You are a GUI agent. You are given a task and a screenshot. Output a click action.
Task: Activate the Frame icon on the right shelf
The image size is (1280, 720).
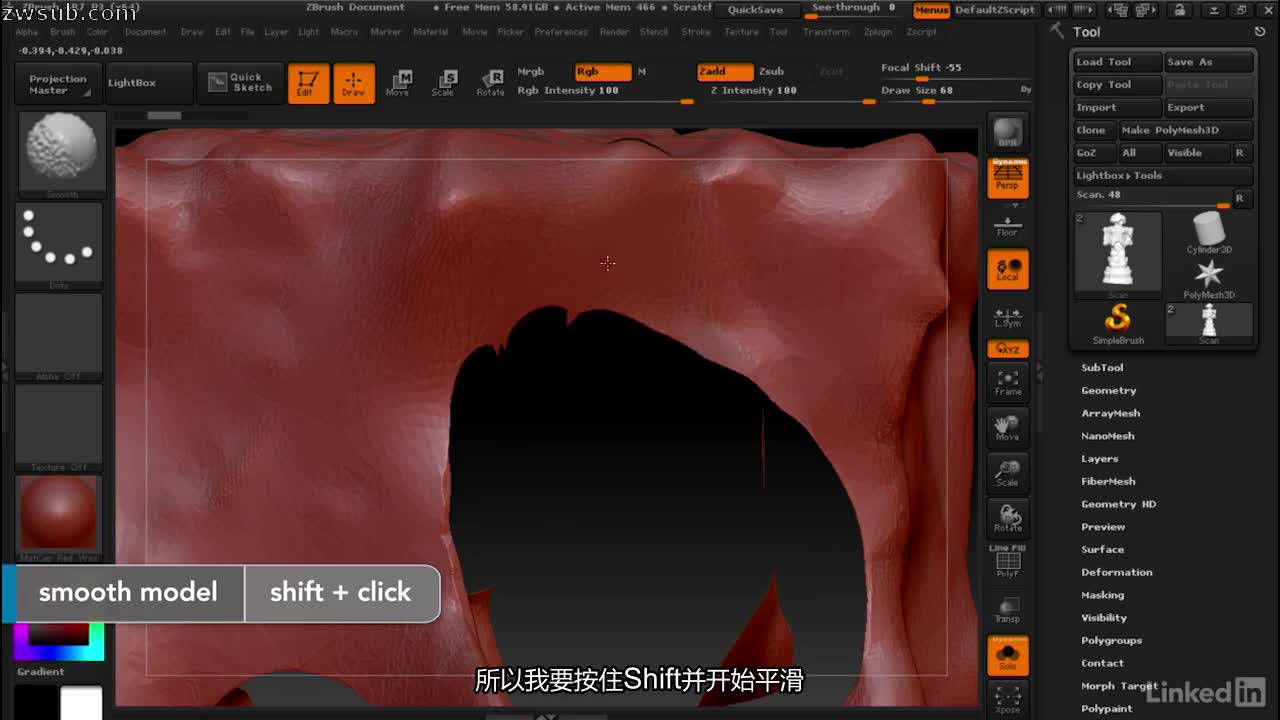1007,383
